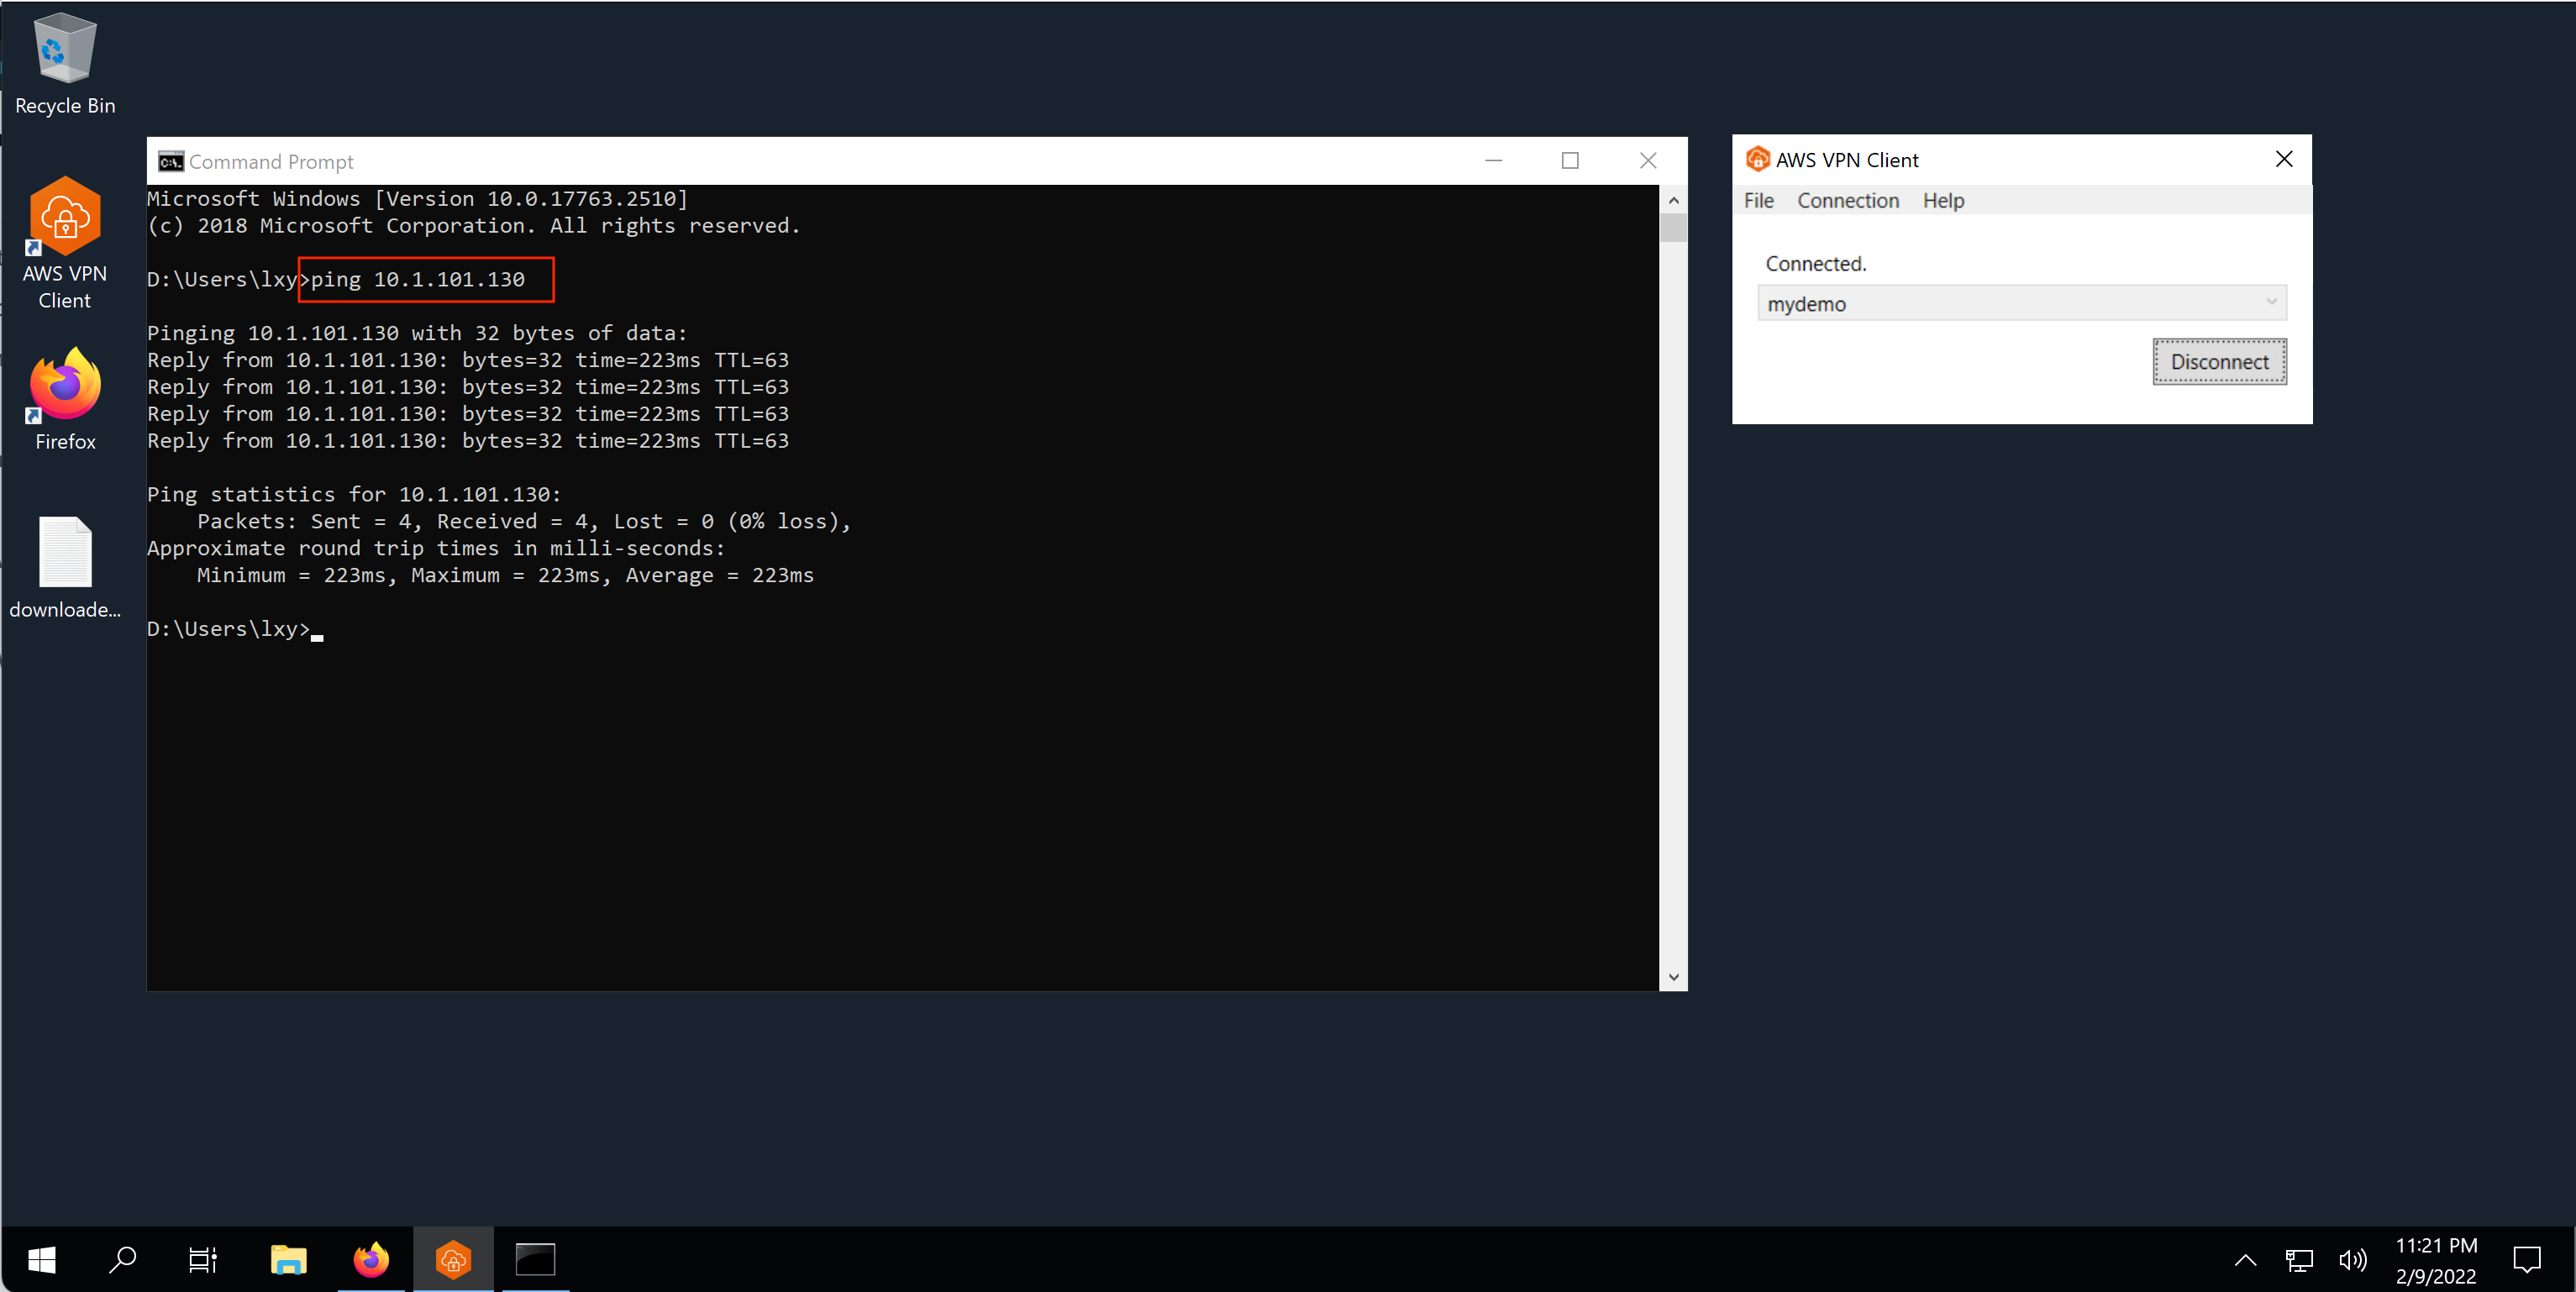Image resolution: width=2576 pixels, height=1292 pixels.
Task: Select the downloaded file on desktop
Action: click(x=65, y=567)
